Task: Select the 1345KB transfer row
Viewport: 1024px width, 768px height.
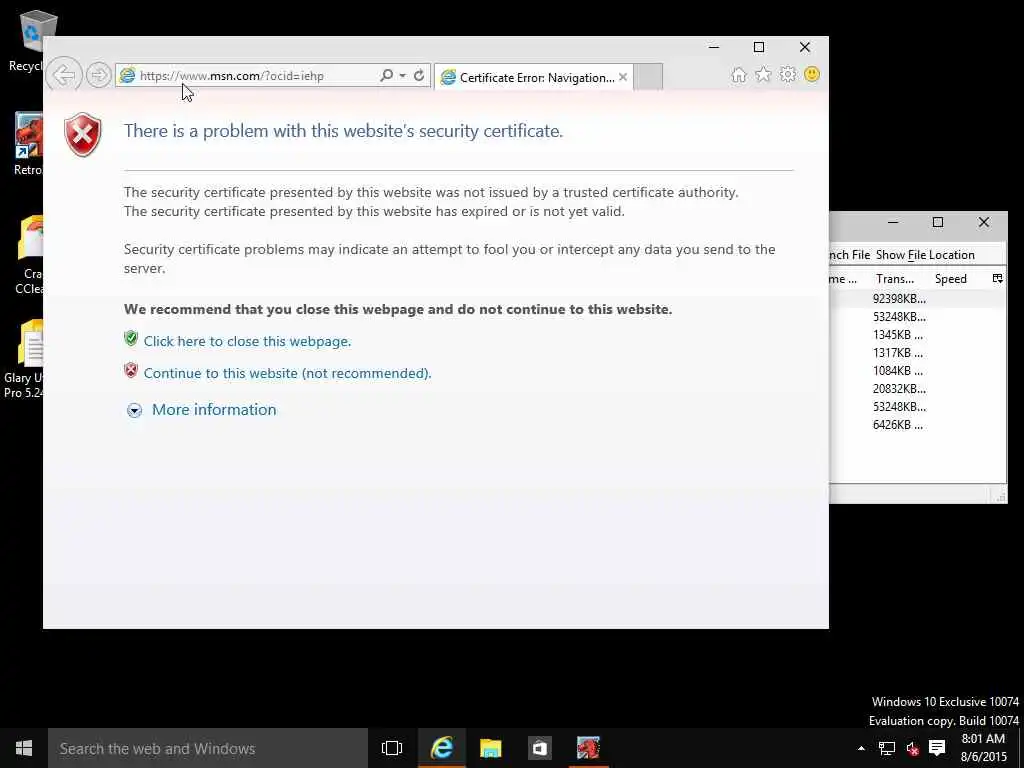Action: pyautogui.click(x=918, y=335)
